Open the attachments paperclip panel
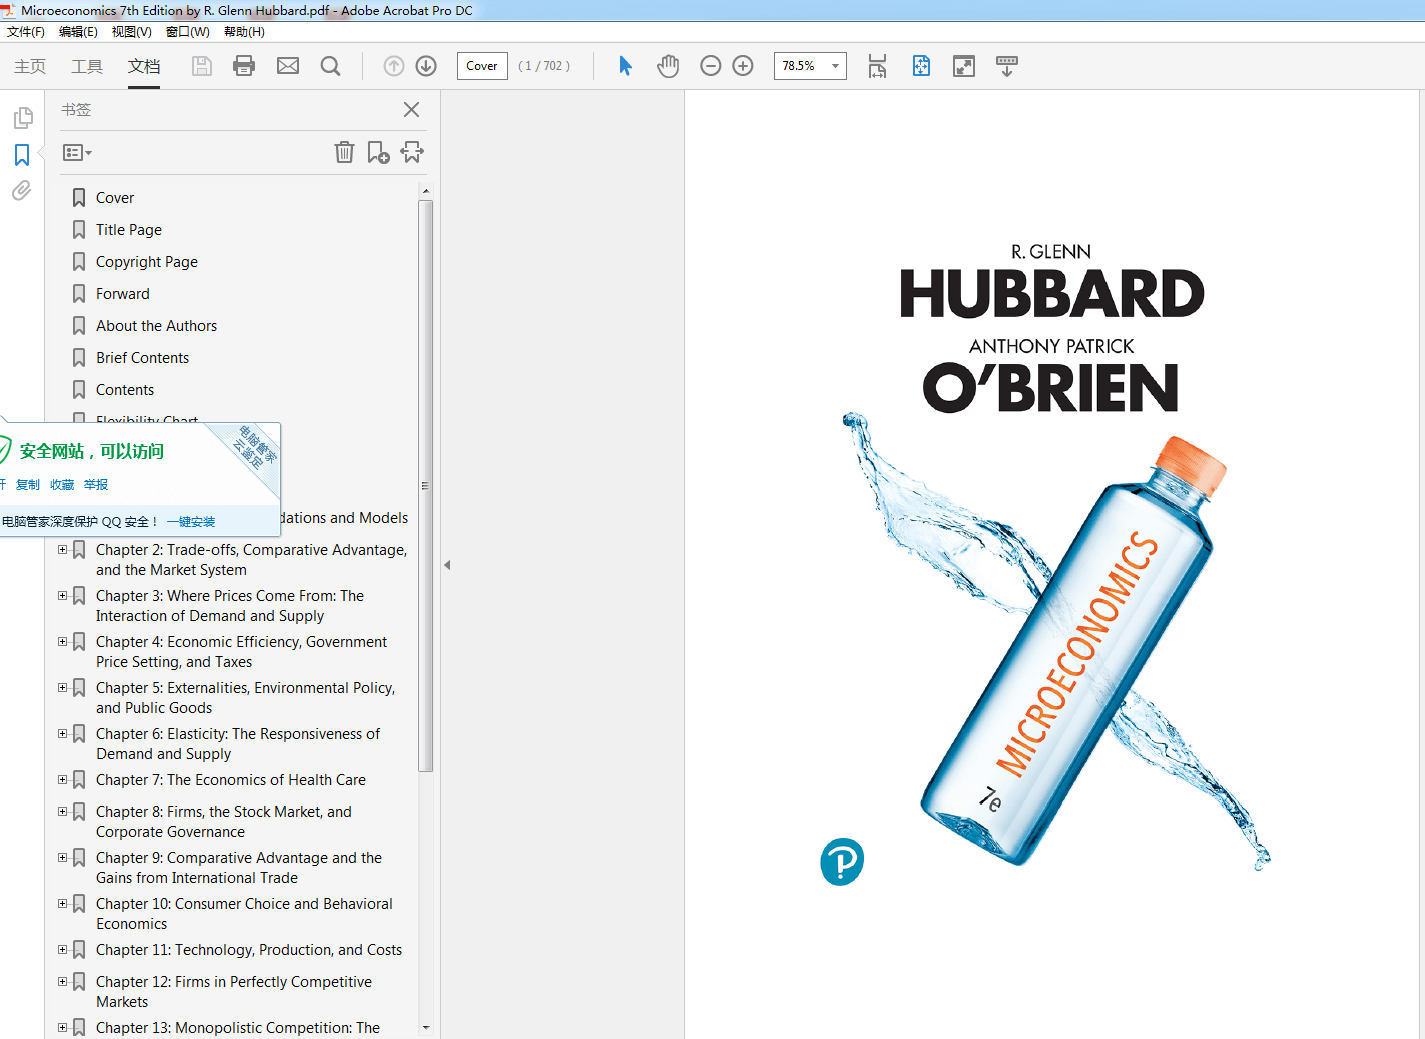Screen dimensions: 1425x1039 click(x=22, y=191)
